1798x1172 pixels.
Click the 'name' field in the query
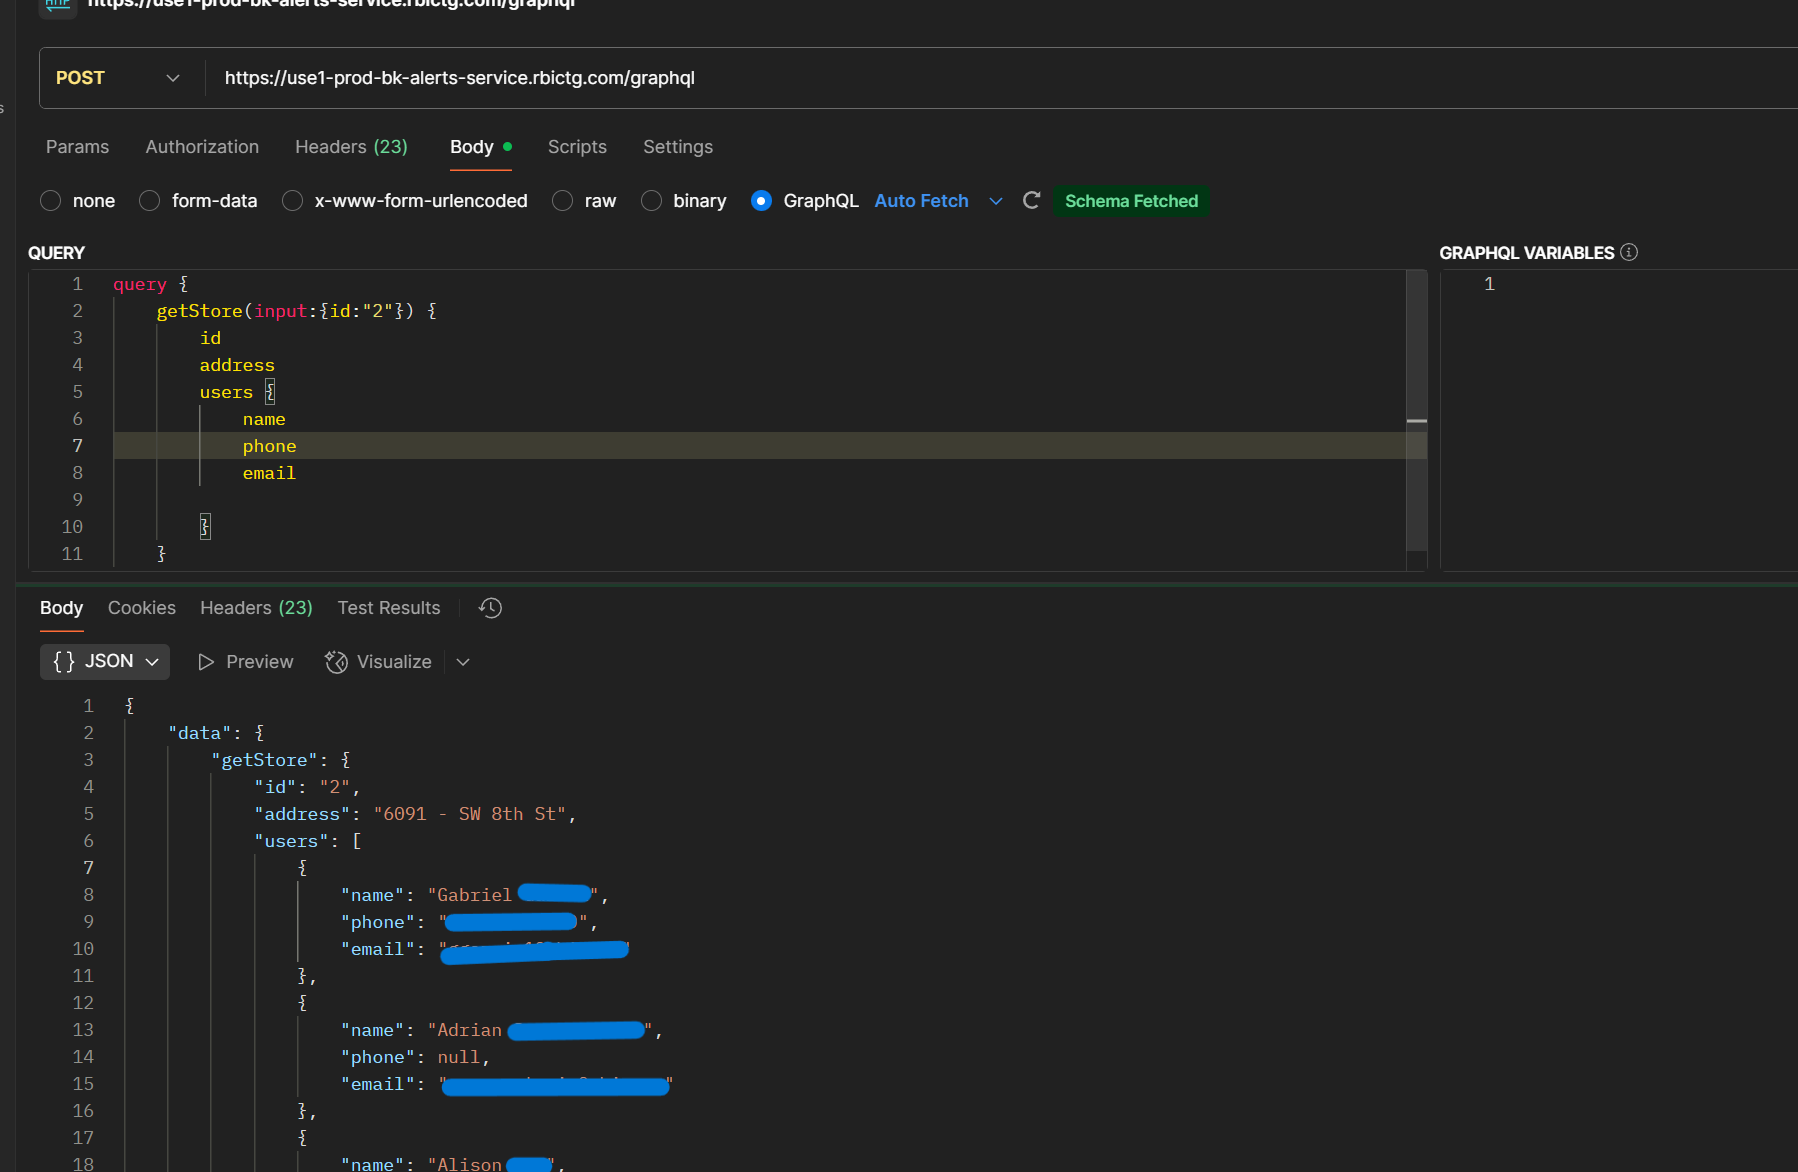[x=264, y=419]
